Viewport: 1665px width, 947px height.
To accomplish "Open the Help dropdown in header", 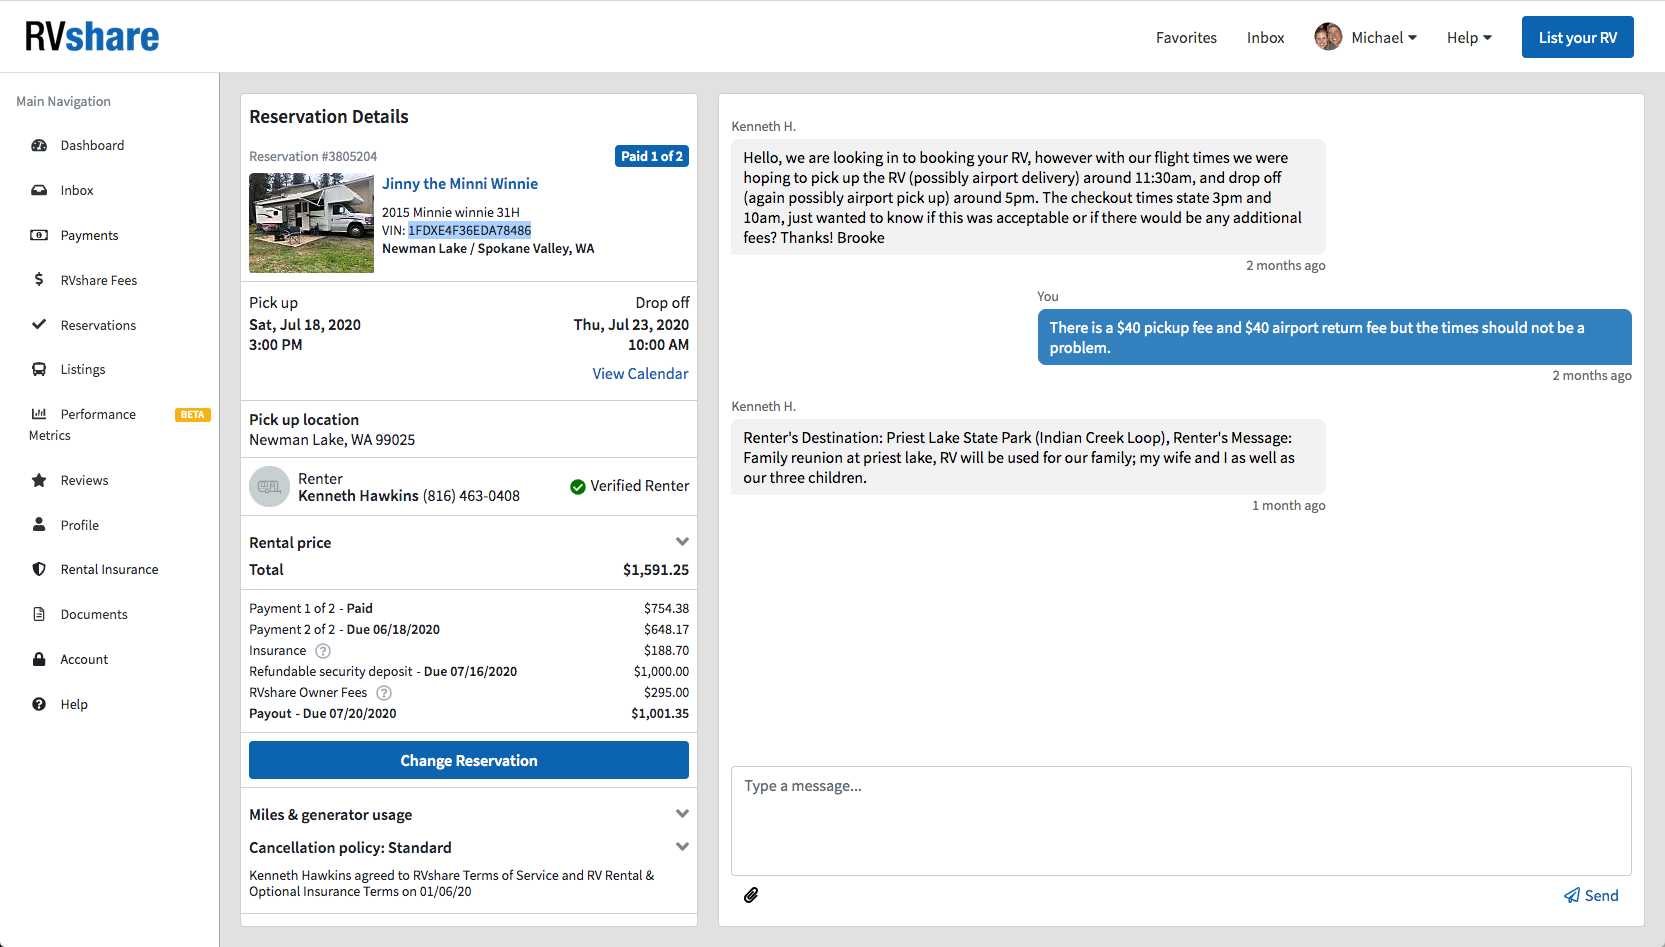I will [1468, 38].
